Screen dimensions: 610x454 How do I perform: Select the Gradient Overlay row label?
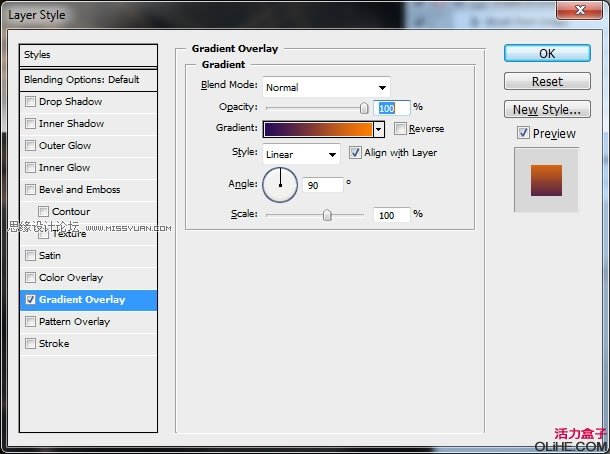(82, 300)
